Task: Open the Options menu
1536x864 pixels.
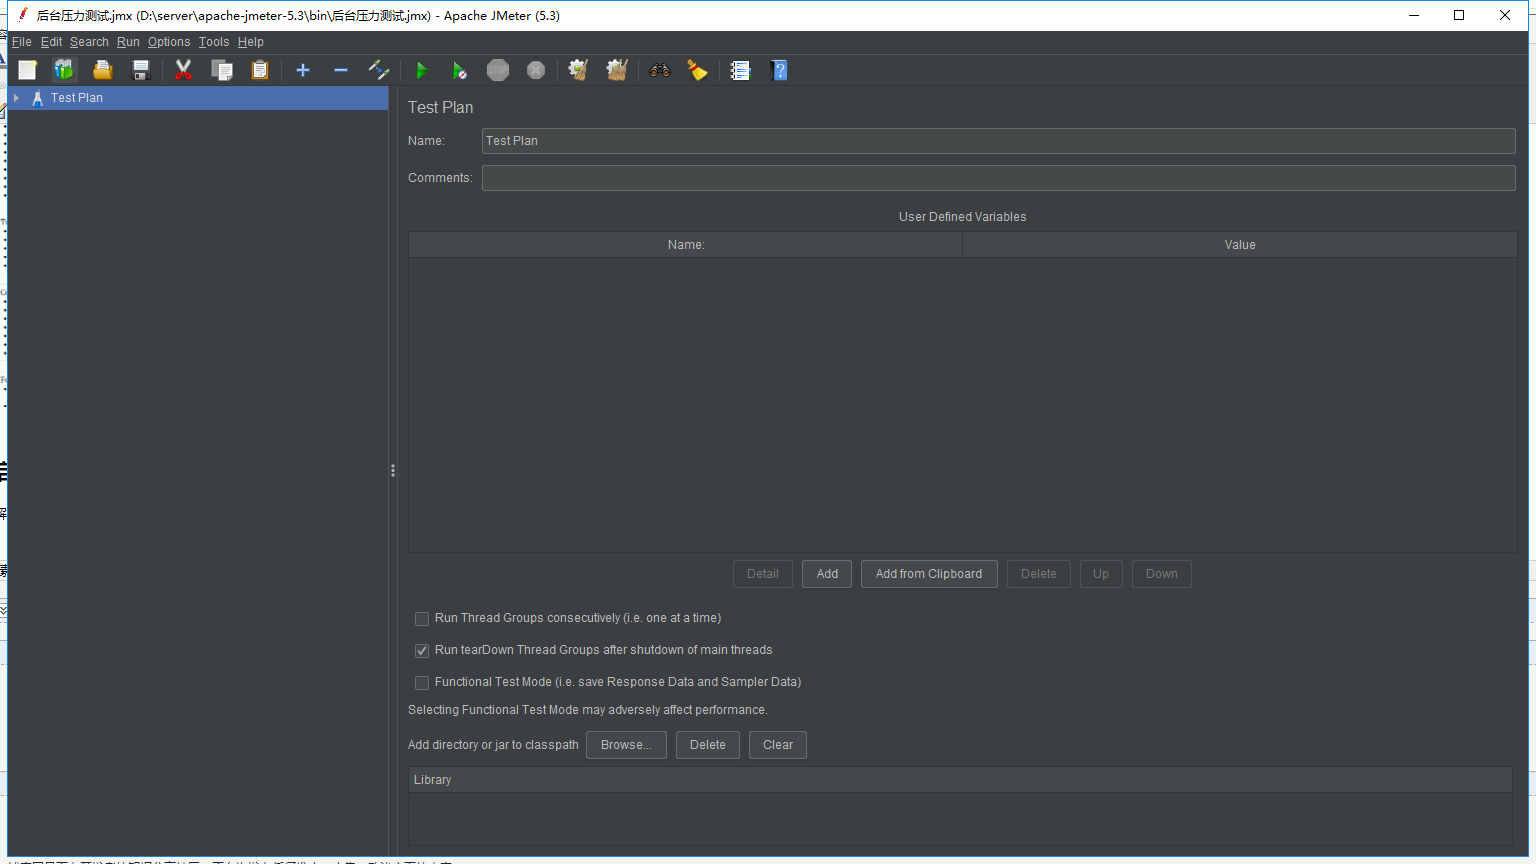Action: click(169, 42)
